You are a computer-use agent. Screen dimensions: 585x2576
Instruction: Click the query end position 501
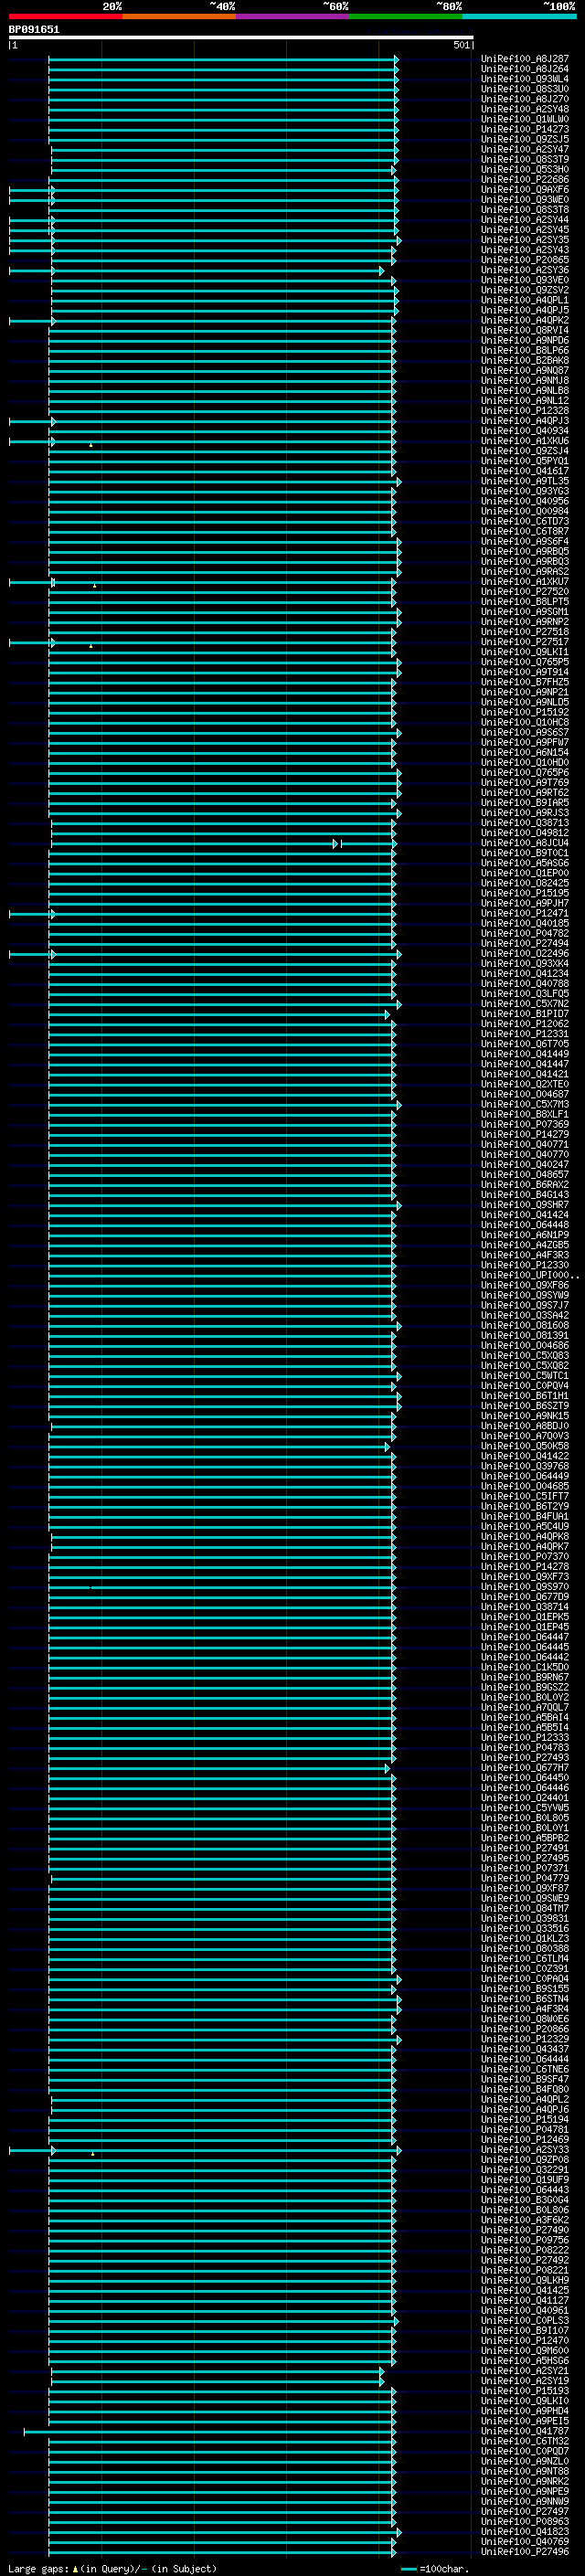pyautogui.click(x=461, y=45)
